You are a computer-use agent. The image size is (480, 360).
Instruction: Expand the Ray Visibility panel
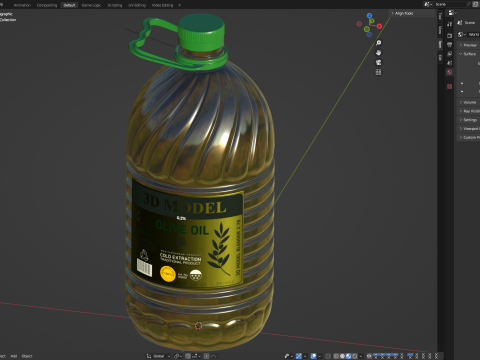(469, 111)
